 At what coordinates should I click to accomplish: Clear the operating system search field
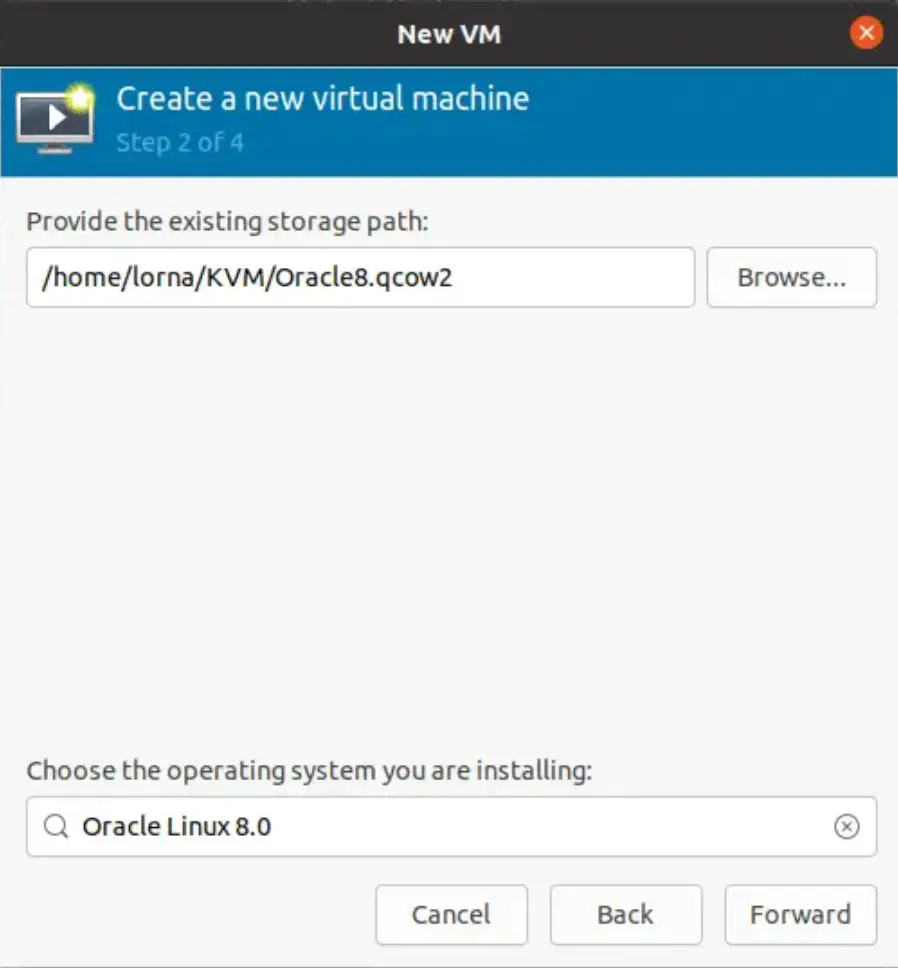pyautogui.click(x=848, y=827)
